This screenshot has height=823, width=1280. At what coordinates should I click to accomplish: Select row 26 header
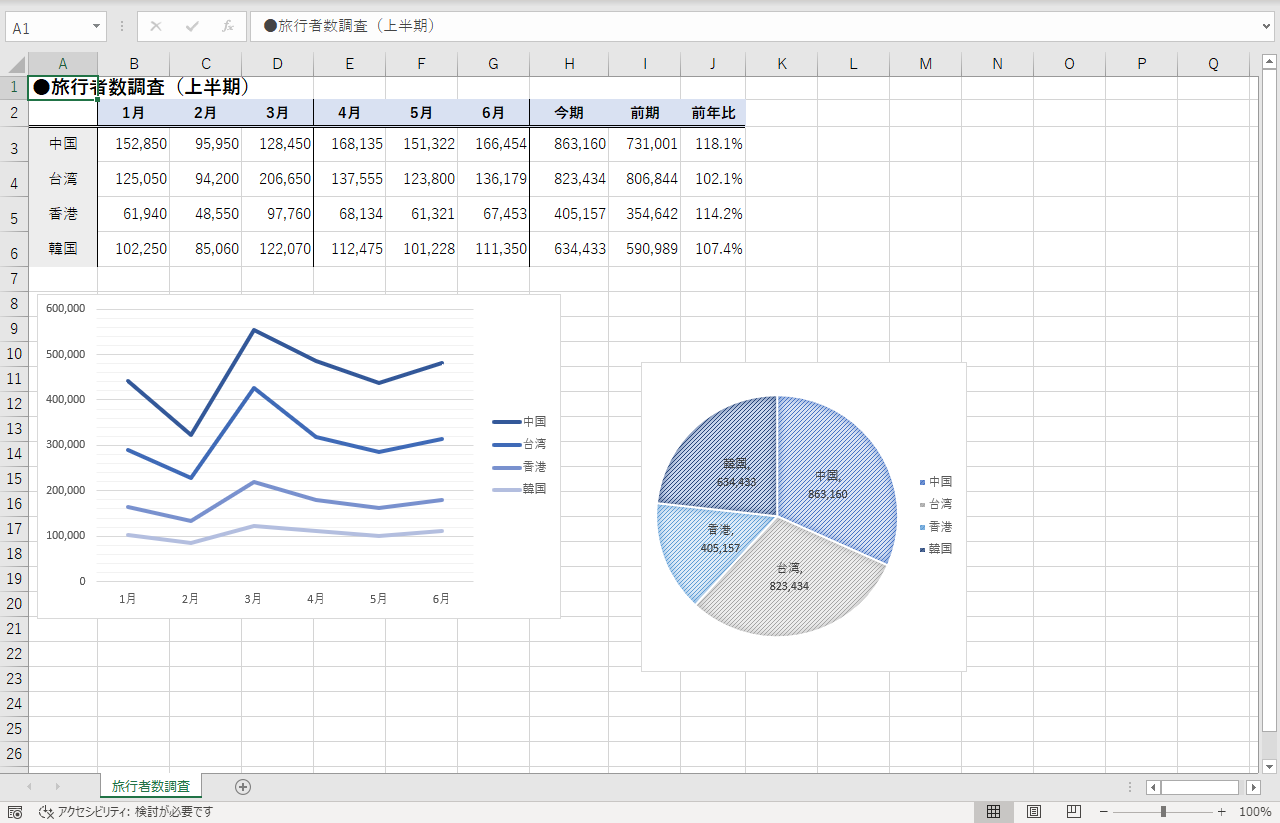(x=14, y=753)
